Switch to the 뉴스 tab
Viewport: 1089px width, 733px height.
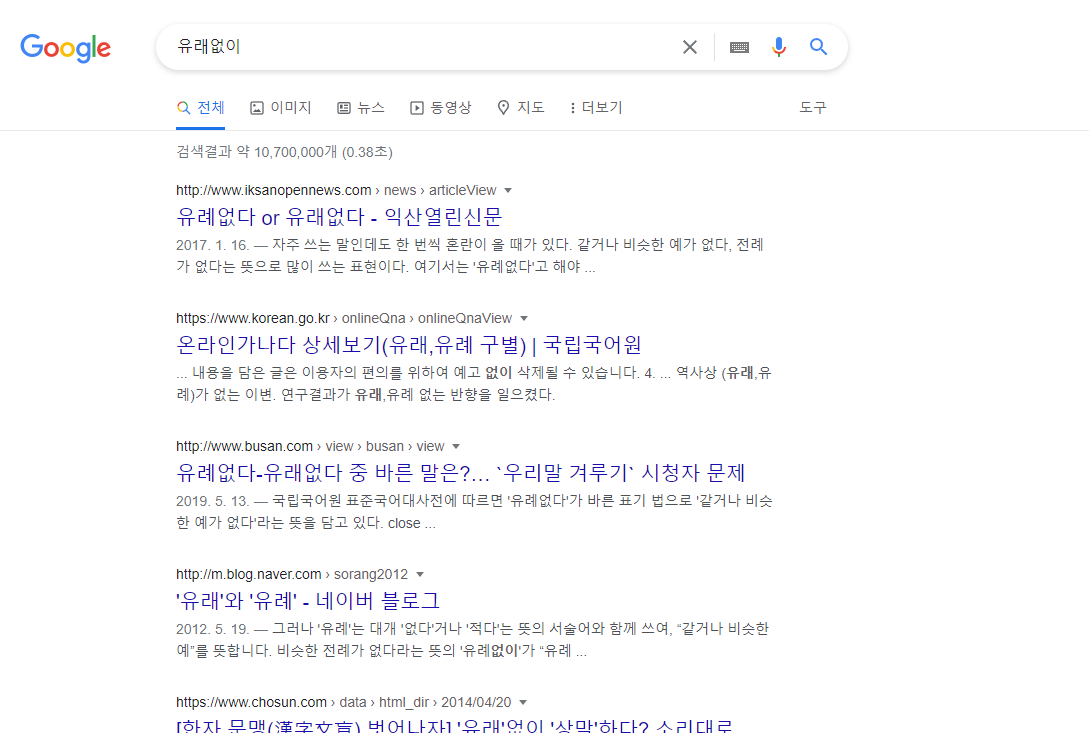(360, 108)
